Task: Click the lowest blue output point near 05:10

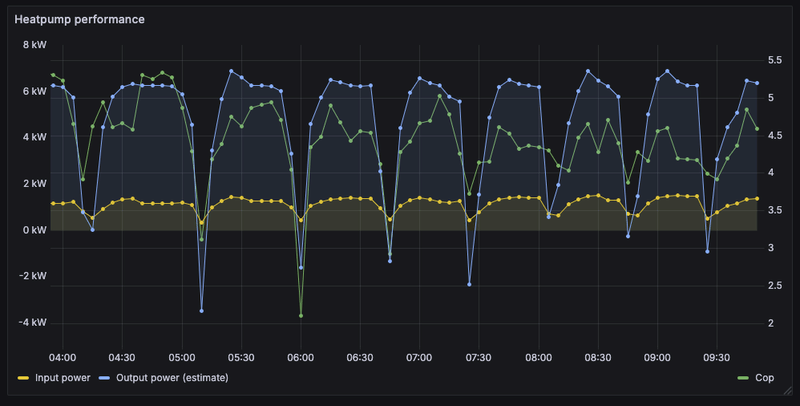Action: [x=202, y=311]
